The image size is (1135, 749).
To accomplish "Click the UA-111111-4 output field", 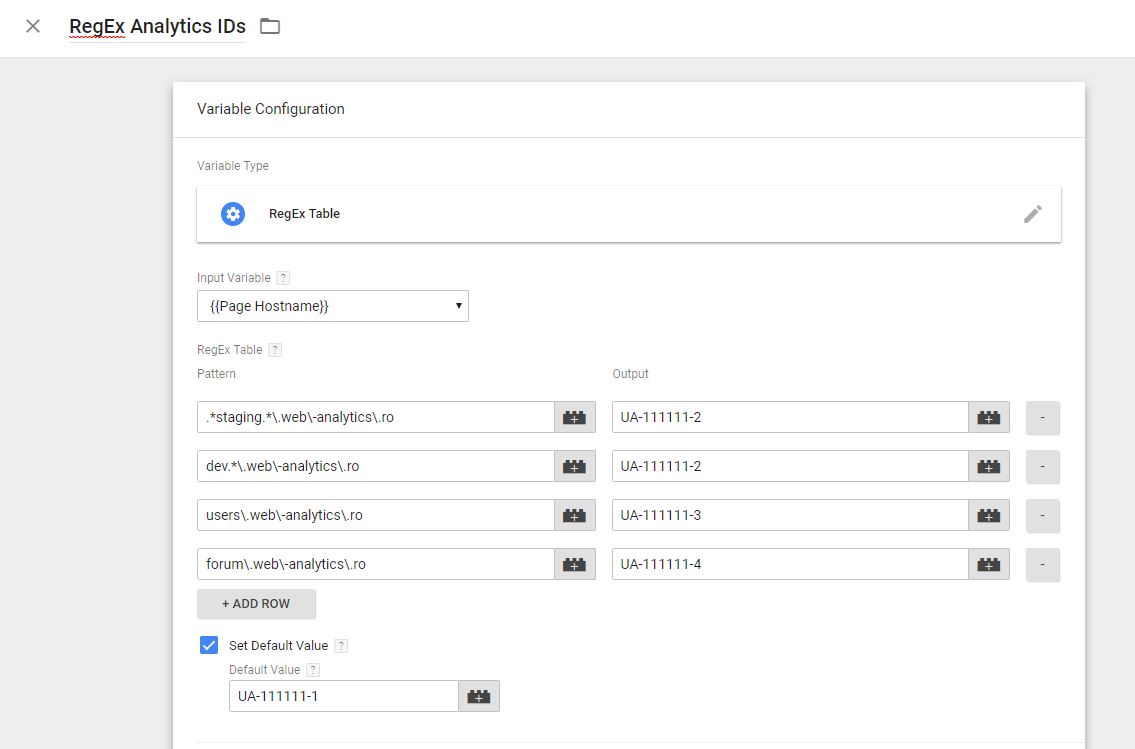I will [x=790, y=565].
